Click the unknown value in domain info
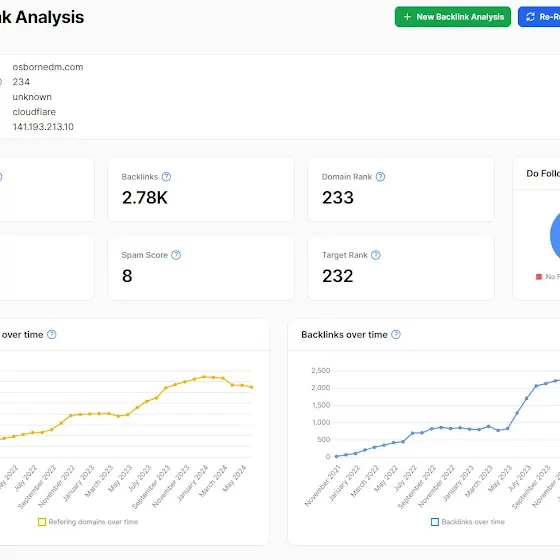560x560 pixels. click(32, 97)
